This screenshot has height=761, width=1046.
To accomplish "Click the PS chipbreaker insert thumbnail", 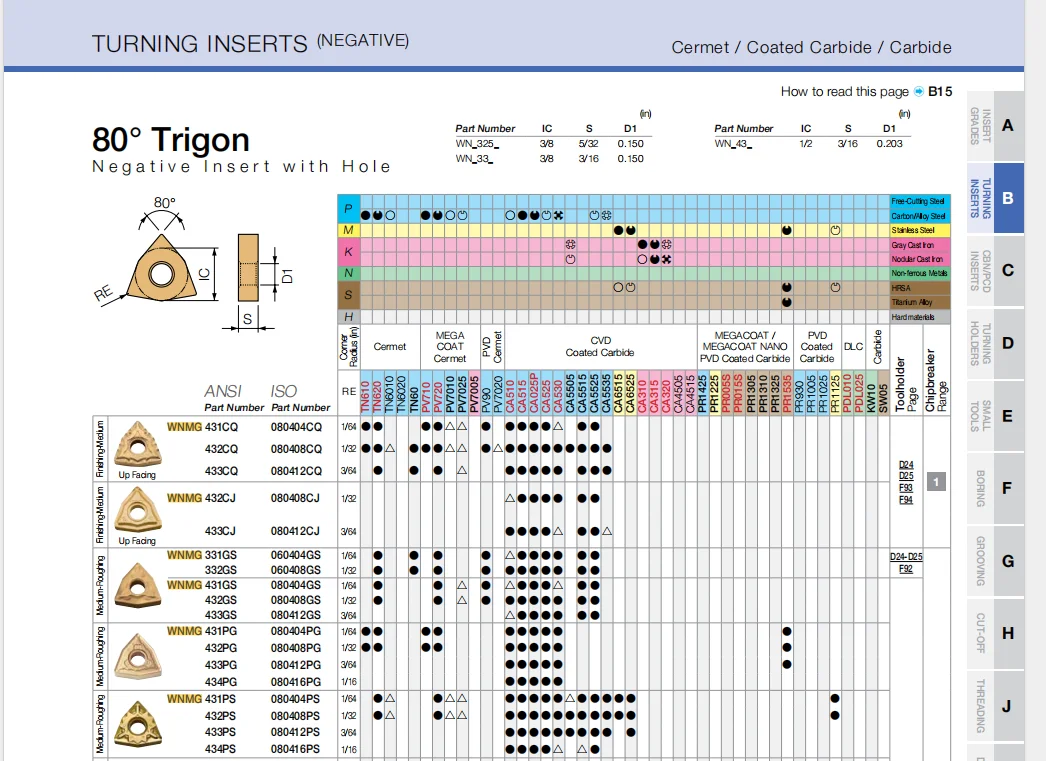I will coord(138,724).
